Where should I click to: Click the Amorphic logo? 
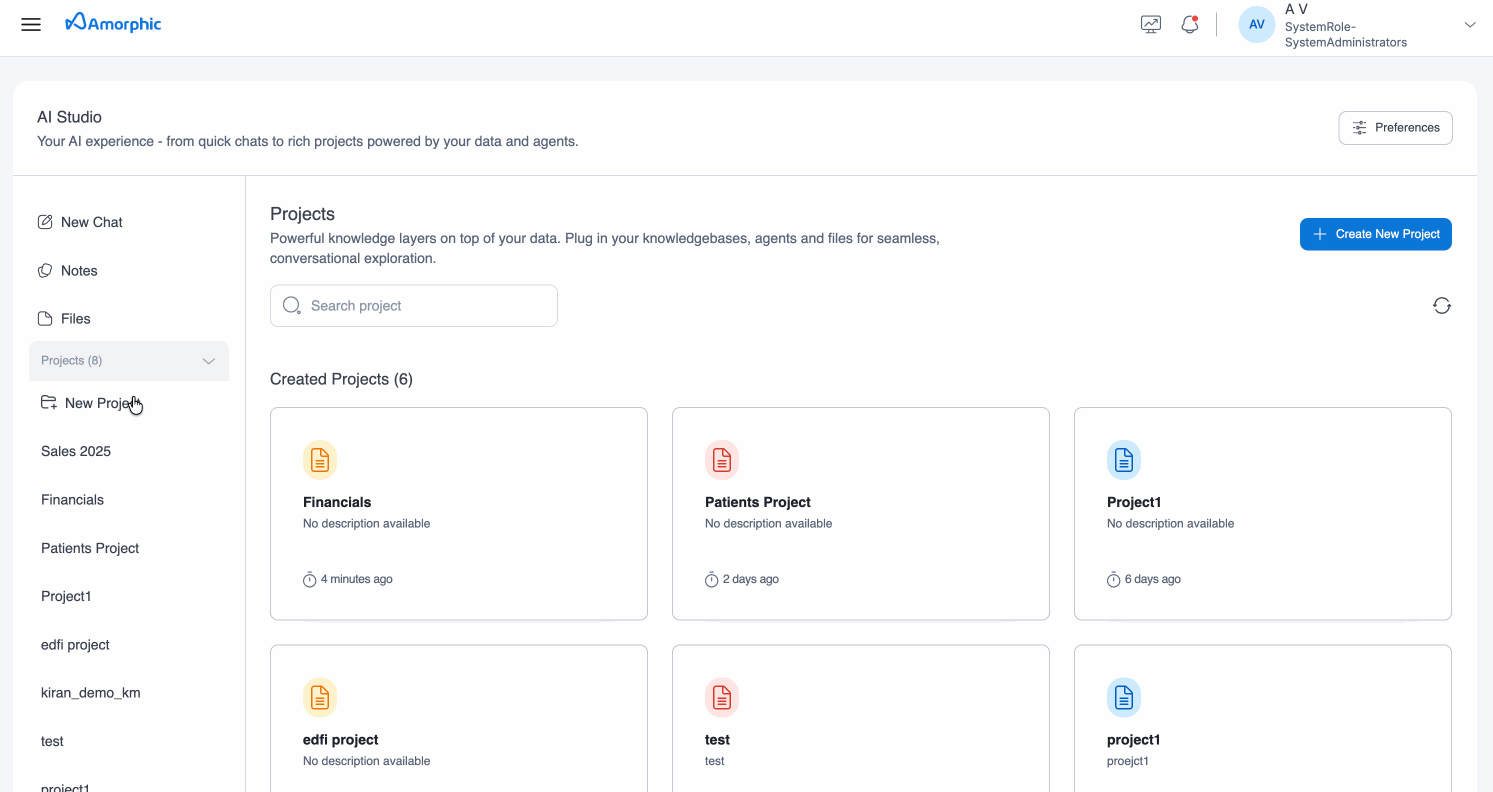click(x=112, y=23)
